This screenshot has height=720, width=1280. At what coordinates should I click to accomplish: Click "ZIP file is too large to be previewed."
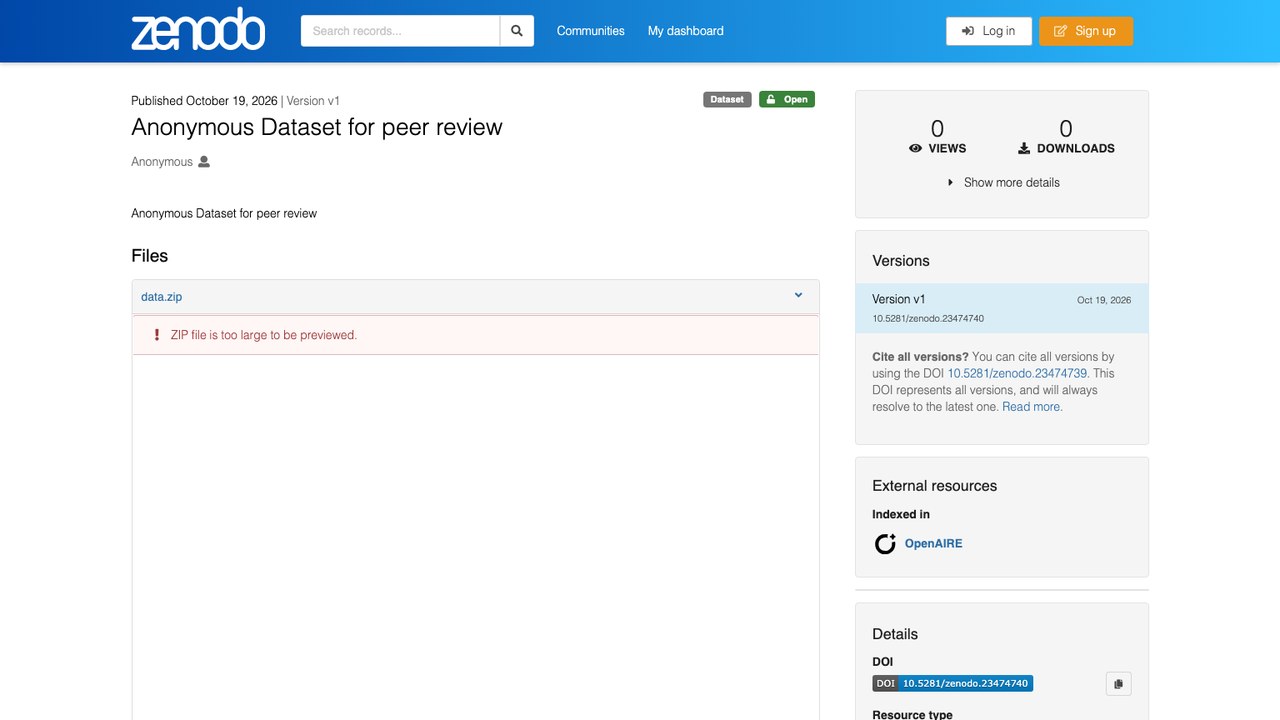tap(264, 335)
